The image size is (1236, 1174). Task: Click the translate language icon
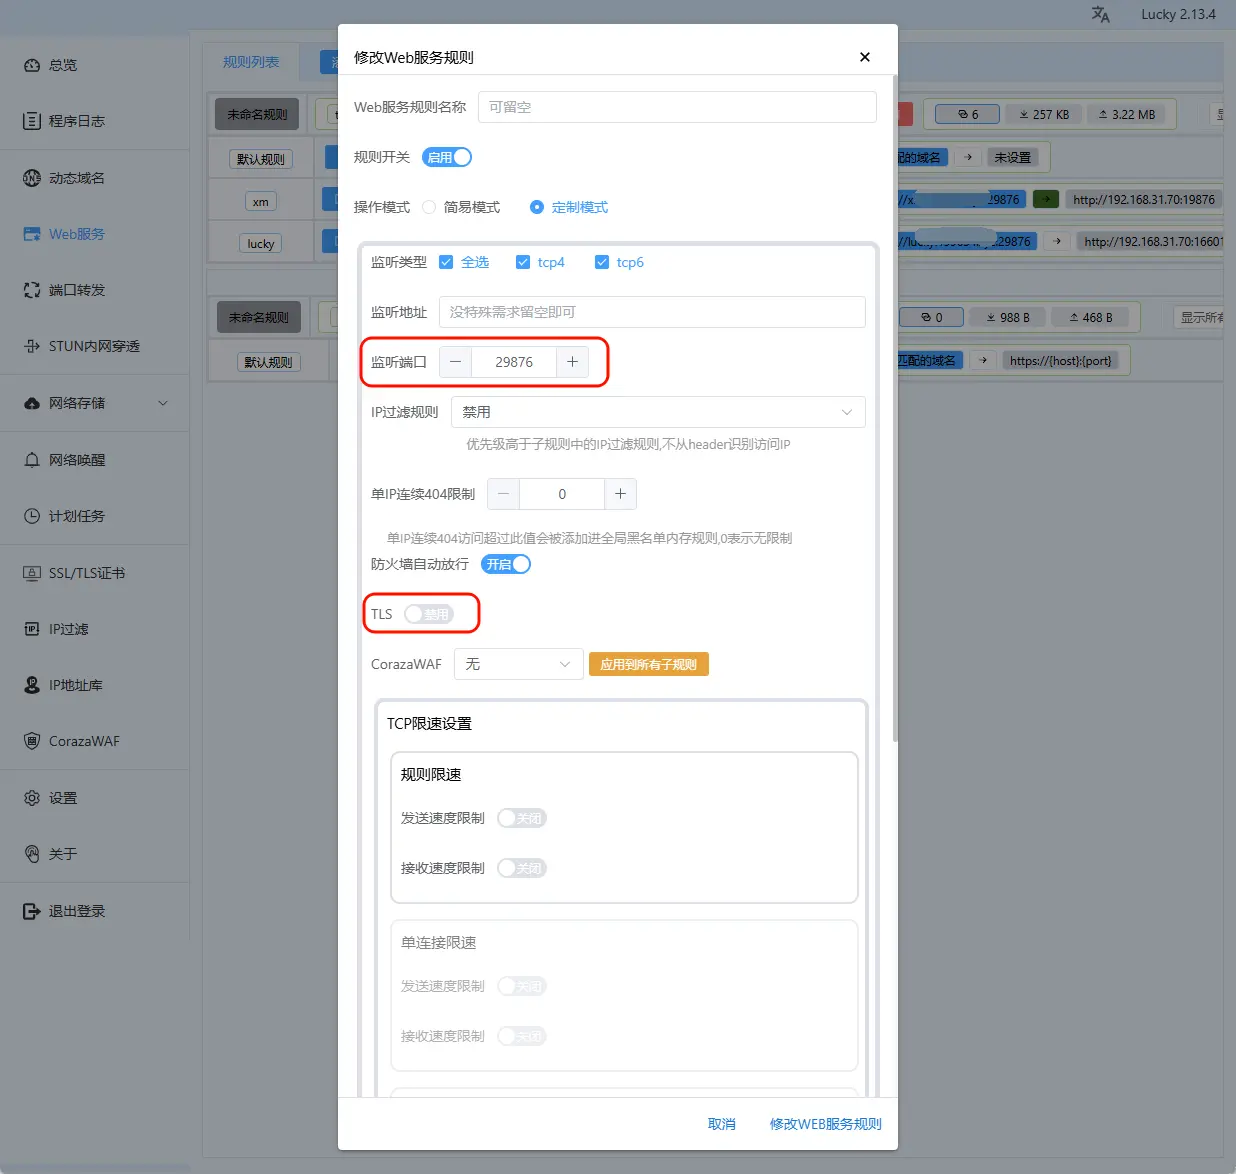click(x=1100, y=15)
